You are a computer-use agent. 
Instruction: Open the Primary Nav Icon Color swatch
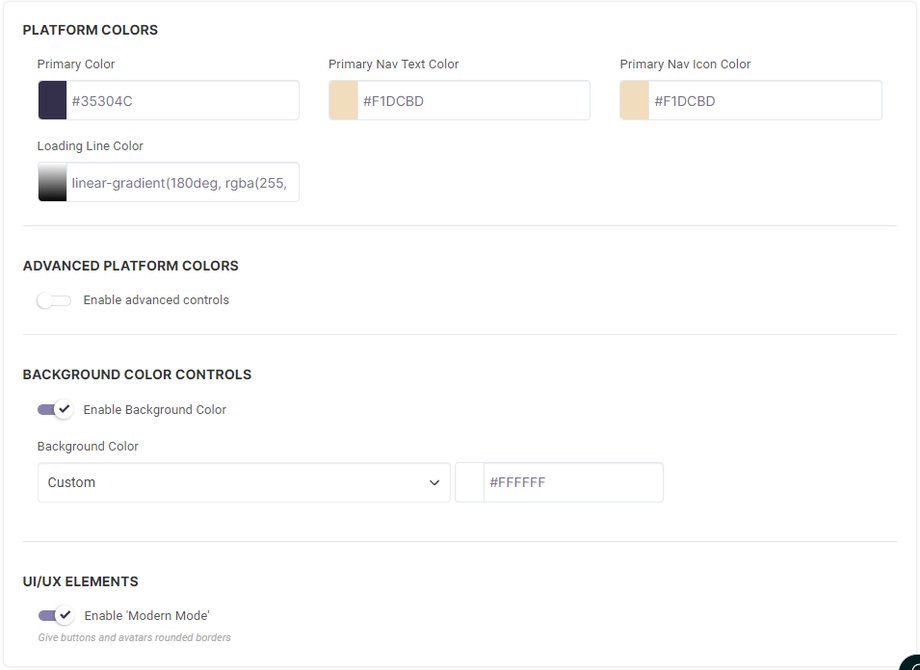(635, 101)
